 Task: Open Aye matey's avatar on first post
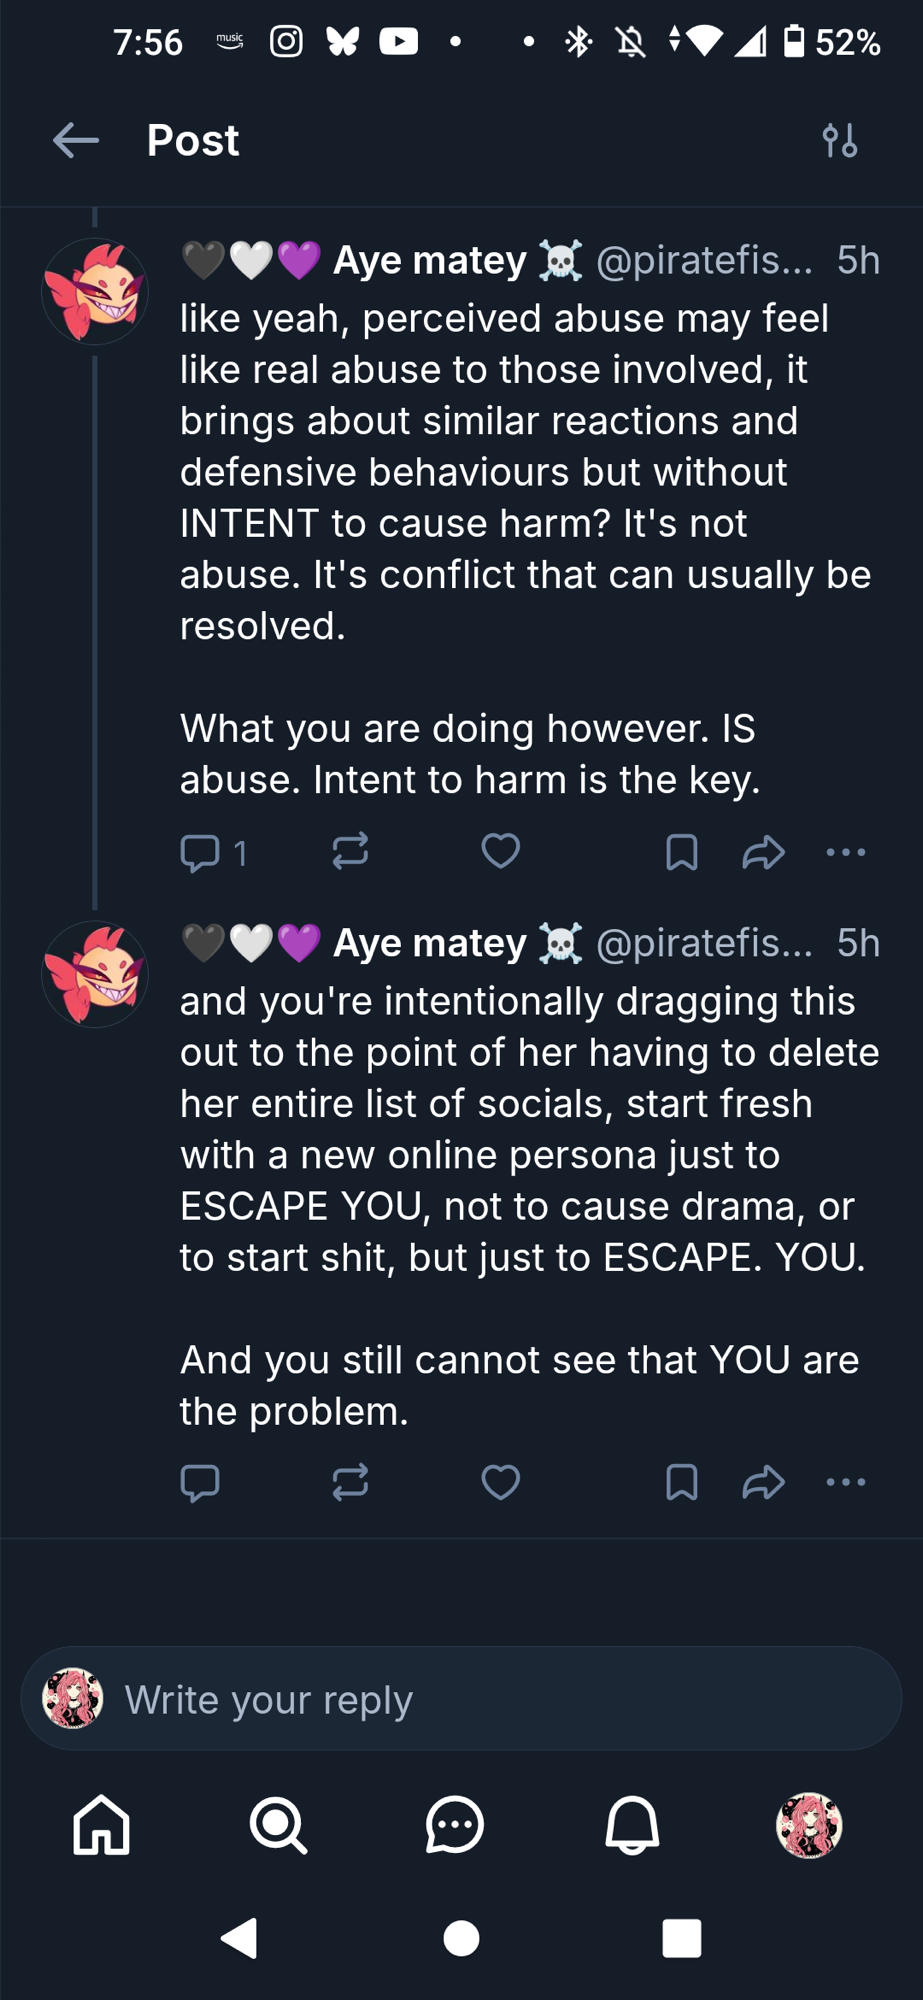95,292
